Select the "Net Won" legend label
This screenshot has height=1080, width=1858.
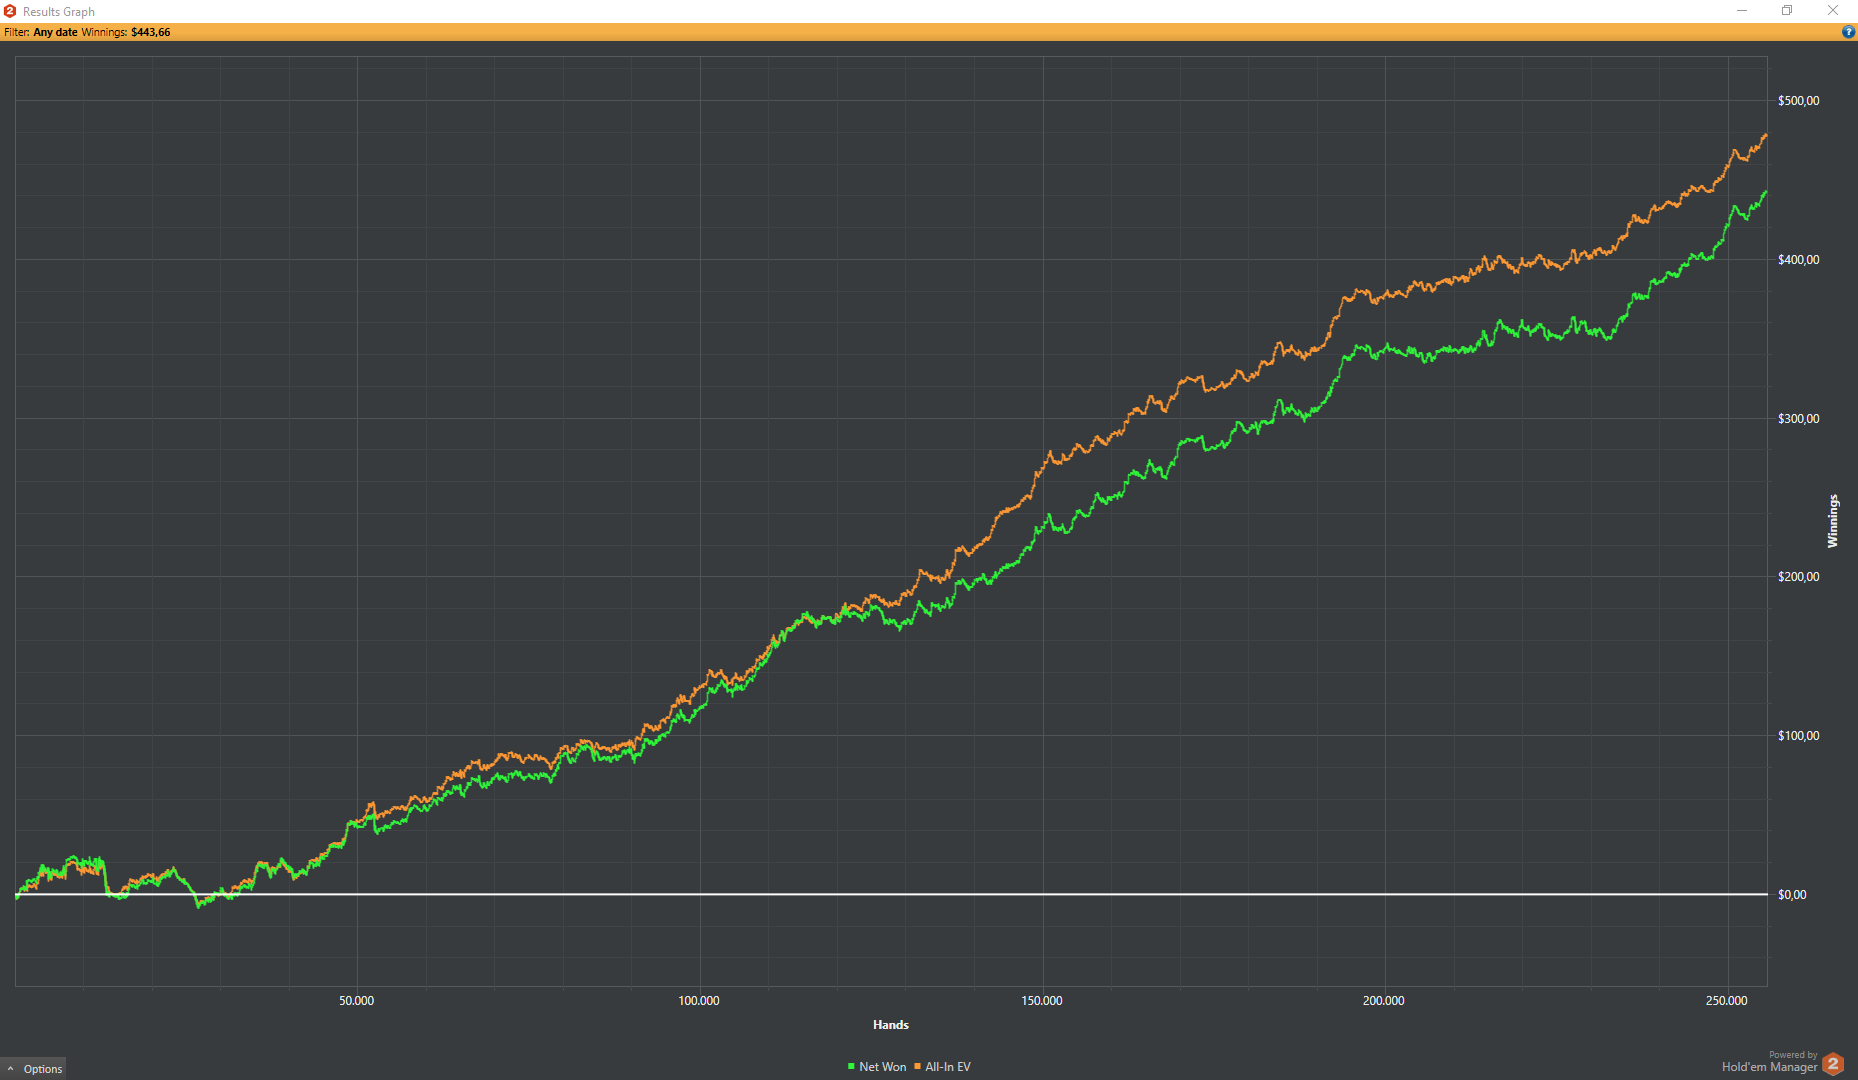click(883, 1067)
